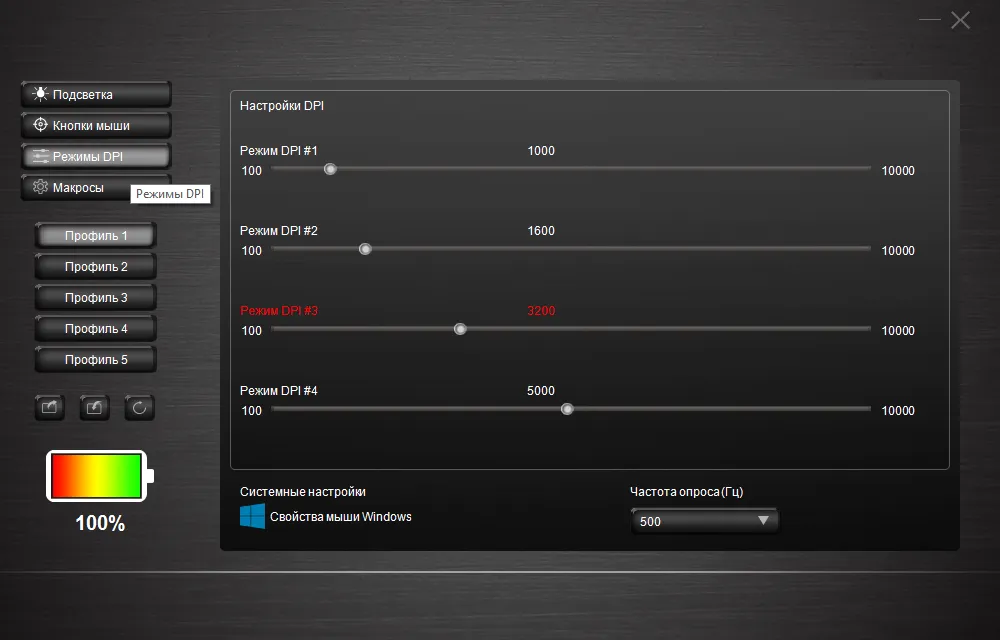Activate Профиль 4
This screenshot has width=1000, height=640.
96,328
